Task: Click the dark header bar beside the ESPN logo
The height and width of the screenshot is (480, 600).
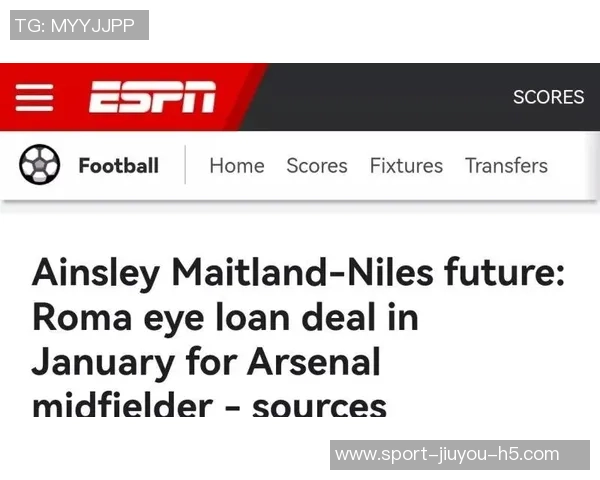Action: pos(380,97)
